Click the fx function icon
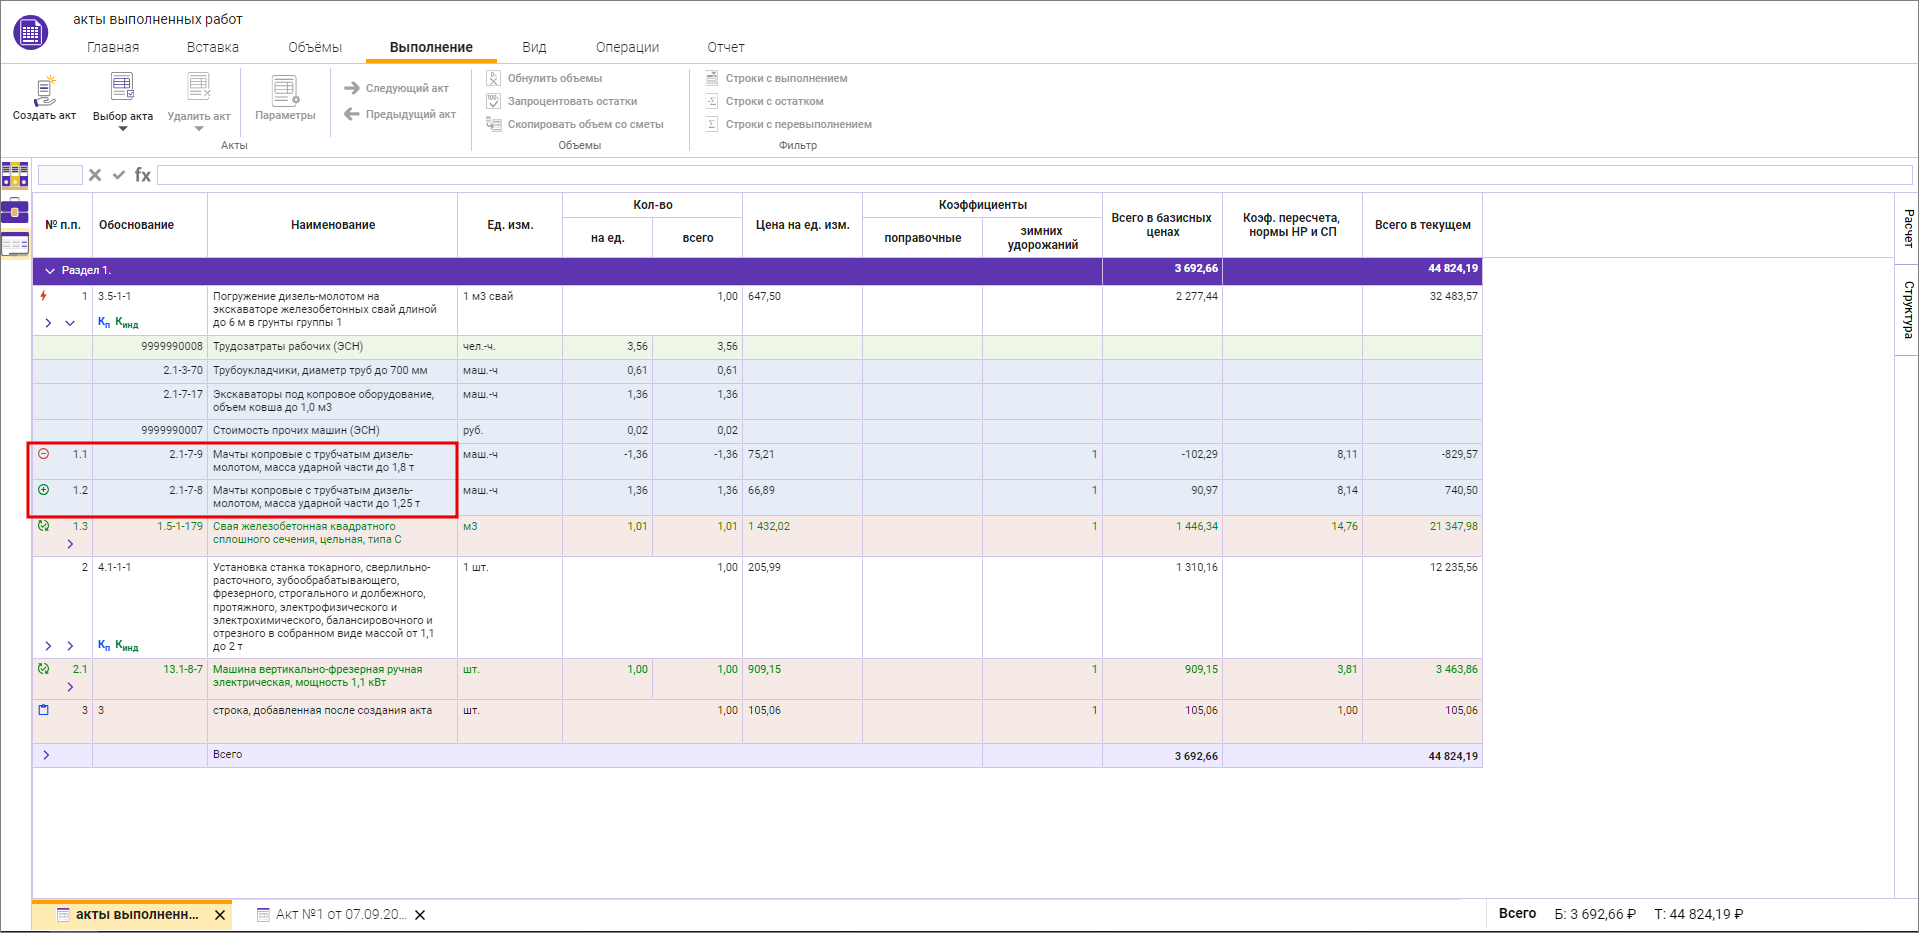 click(x=143, y=175)
